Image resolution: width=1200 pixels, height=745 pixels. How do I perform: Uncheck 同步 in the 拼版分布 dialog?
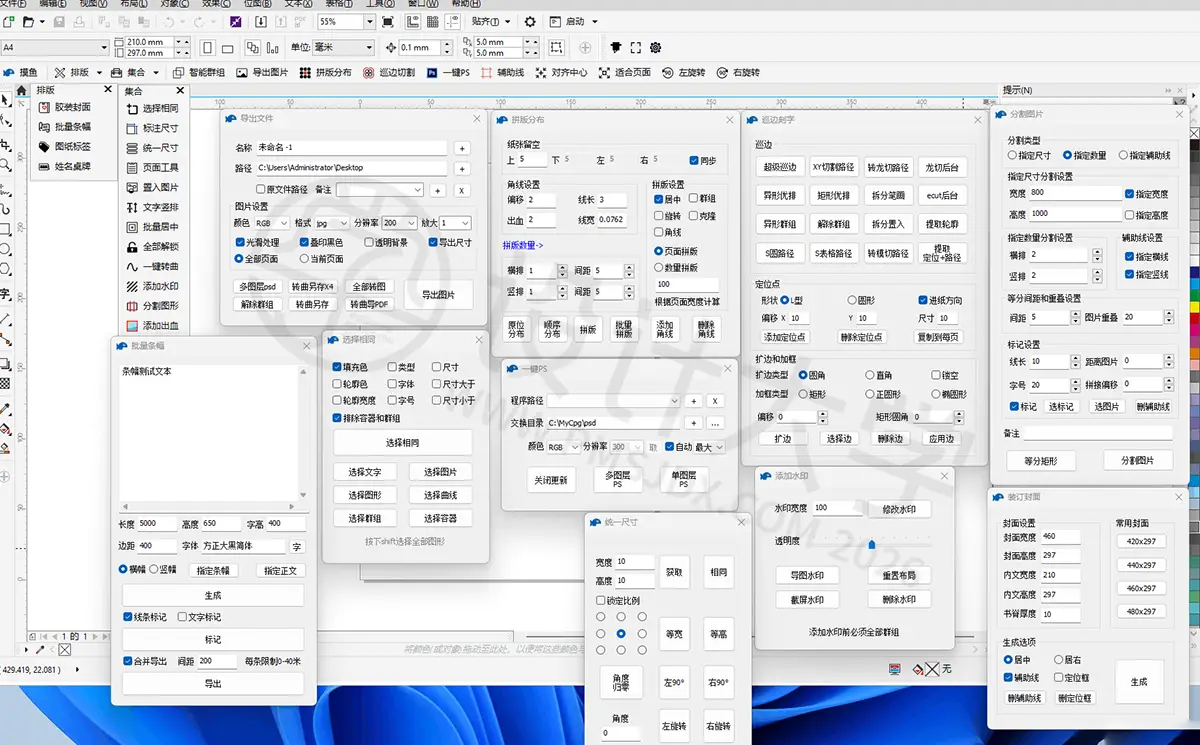point(695,160)
